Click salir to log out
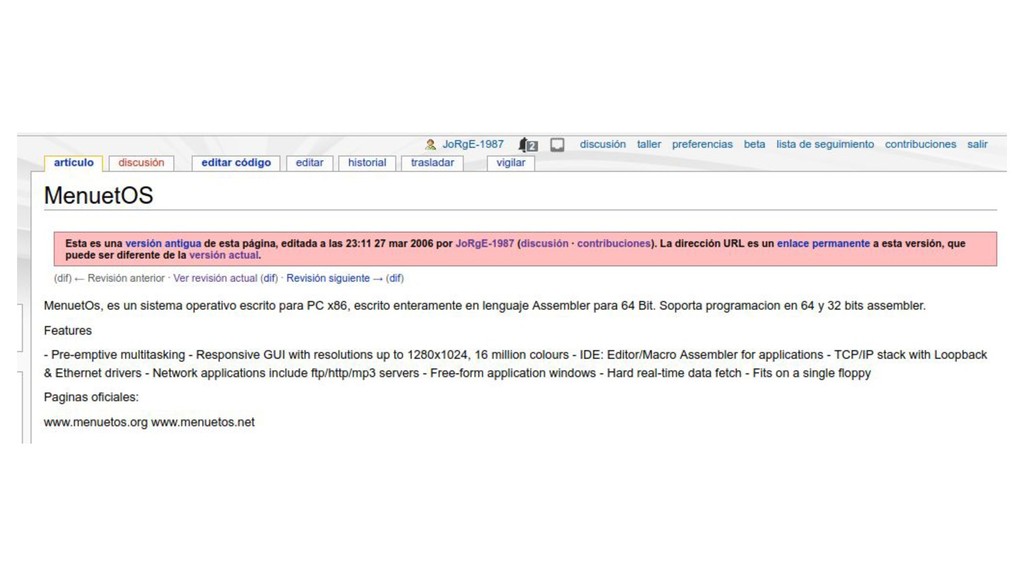The height and width of the screenshot is (576, 1024). (x=977, y=144)
